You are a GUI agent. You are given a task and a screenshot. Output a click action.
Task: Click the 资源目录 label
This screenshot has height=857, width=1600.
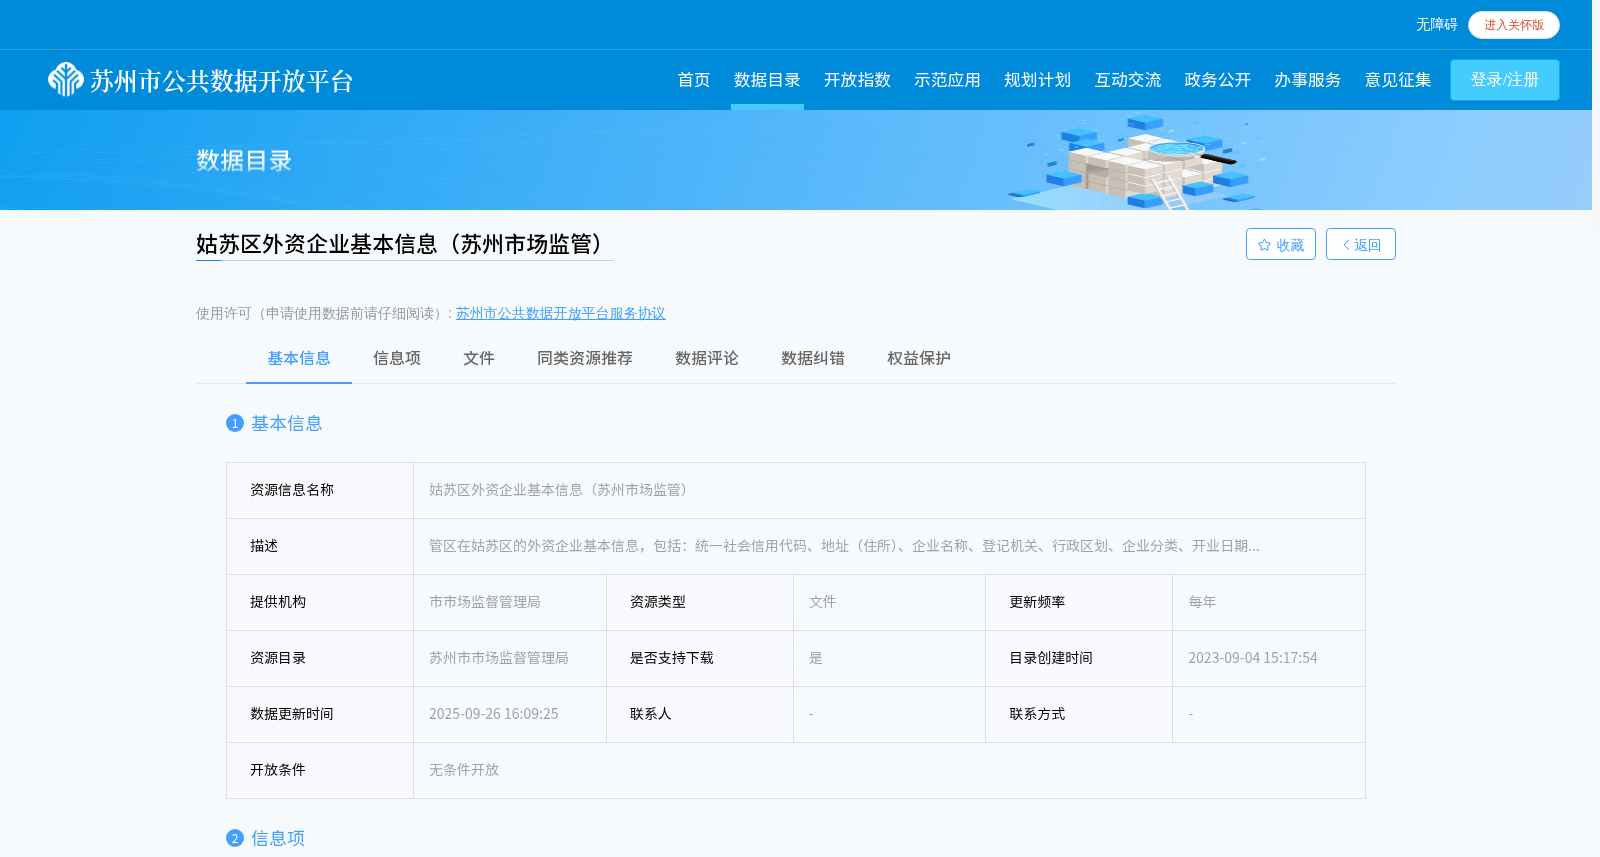278,658
